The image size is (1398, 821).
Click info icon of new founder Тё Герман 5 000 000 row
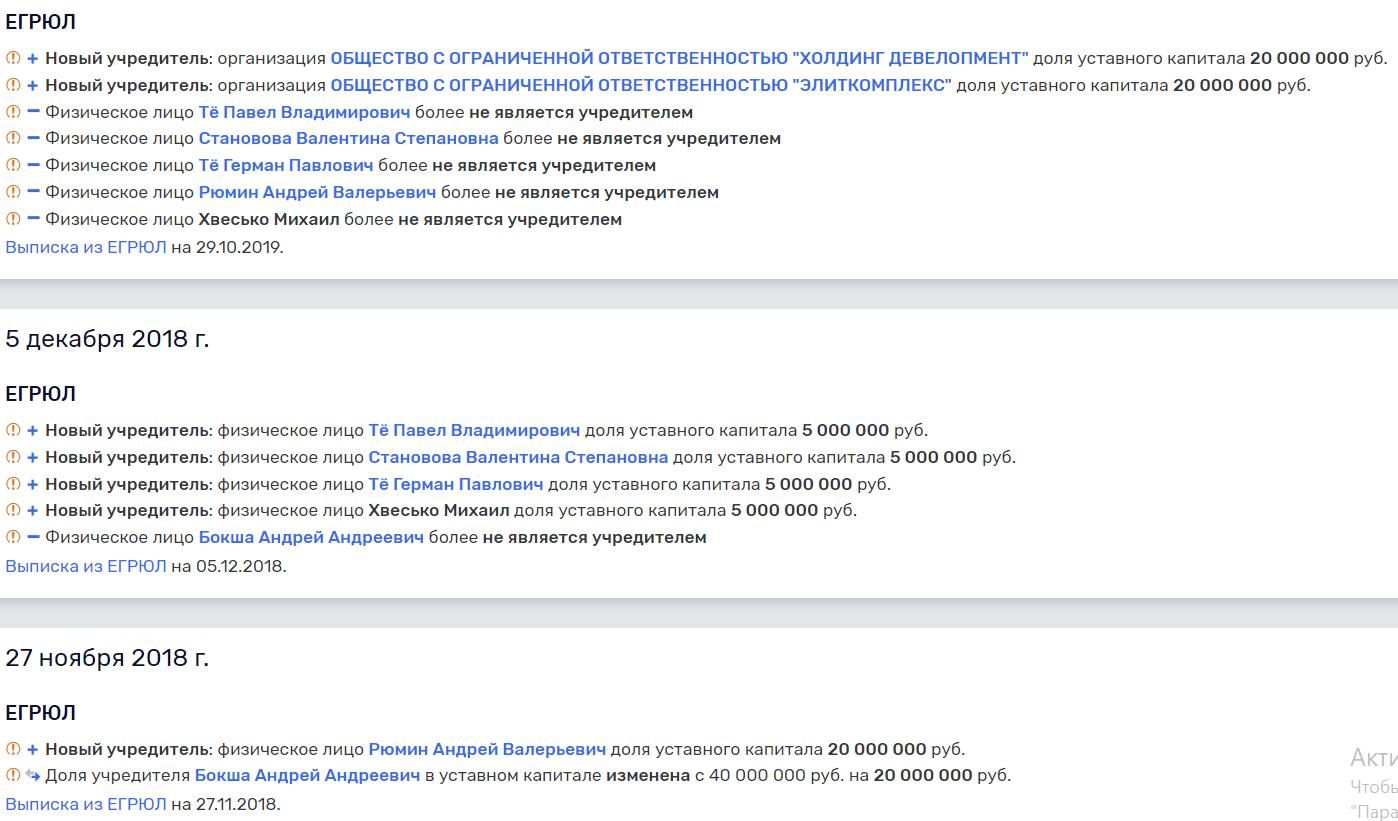(13, 485)
